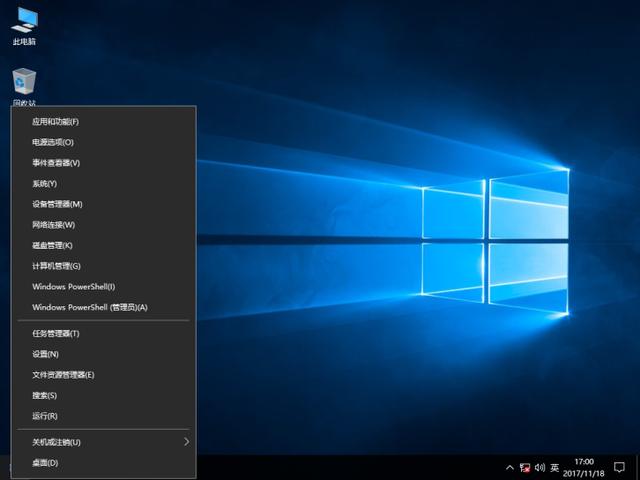Run Windows PowerShell (管理员)(A)

pyautogui.click(x=103, y=307)
